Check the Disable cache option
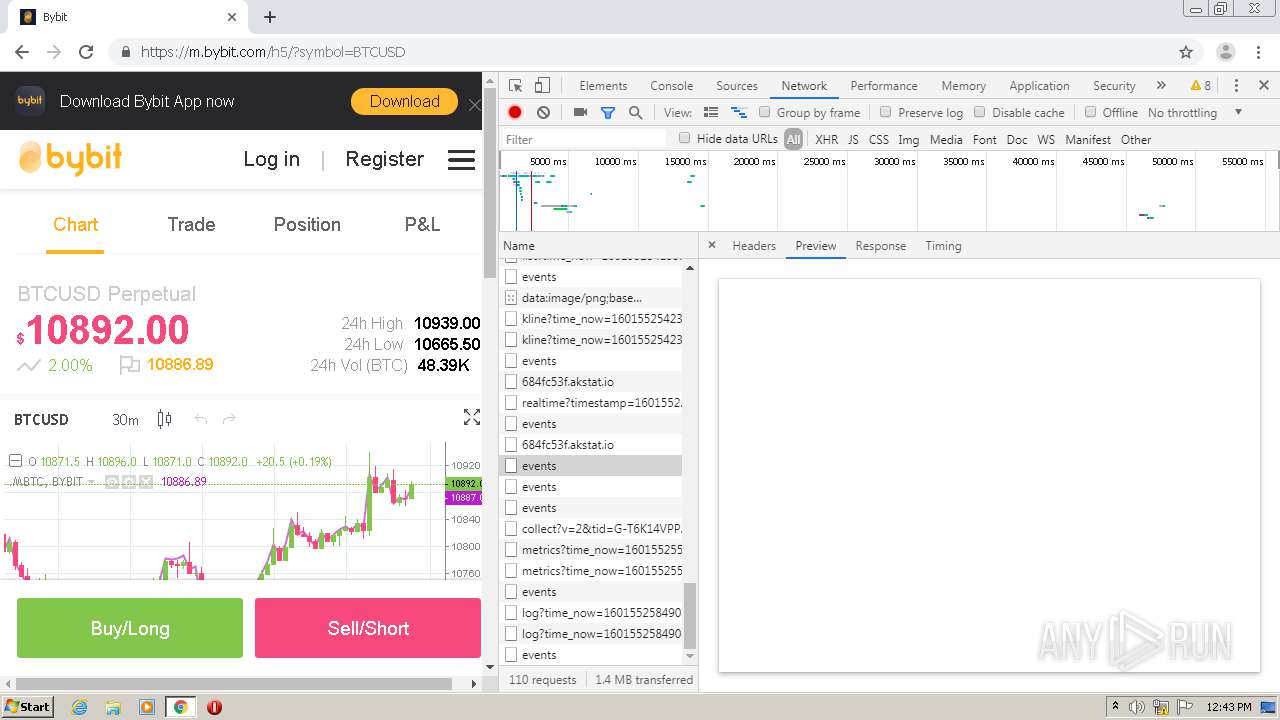1280x720 pixels. pos(980,112)
